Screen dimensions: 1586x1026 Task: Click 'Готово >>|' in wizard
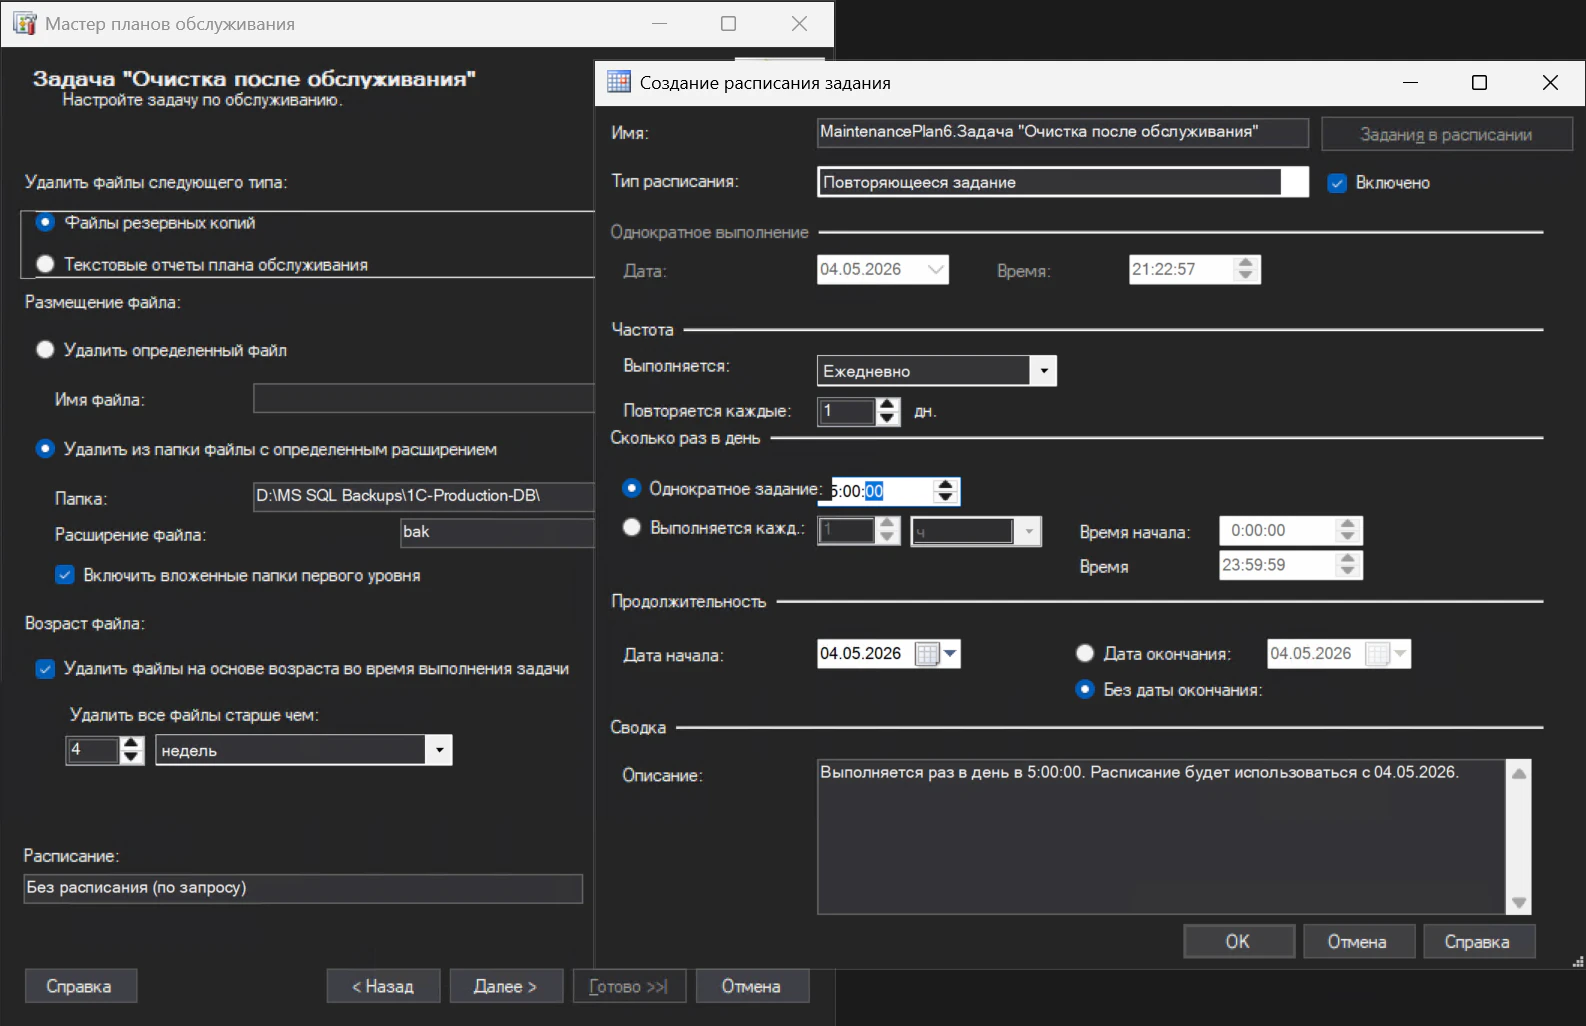point(629,986)
